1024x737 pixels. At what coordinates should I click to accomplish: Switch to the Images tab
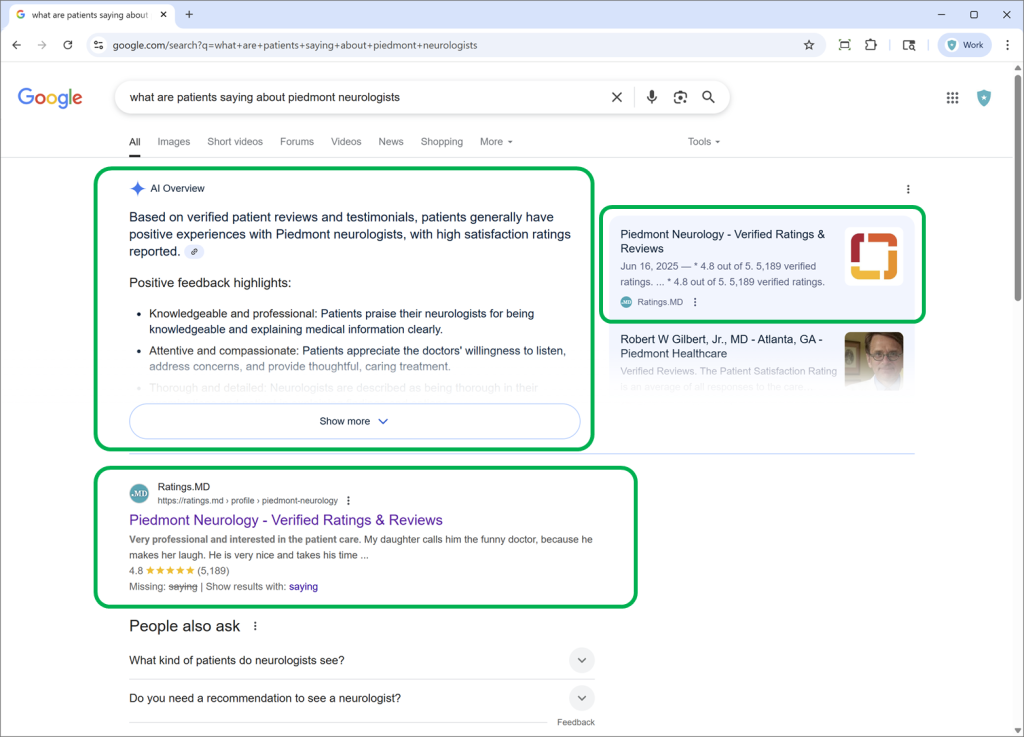(x=174, y=142)
